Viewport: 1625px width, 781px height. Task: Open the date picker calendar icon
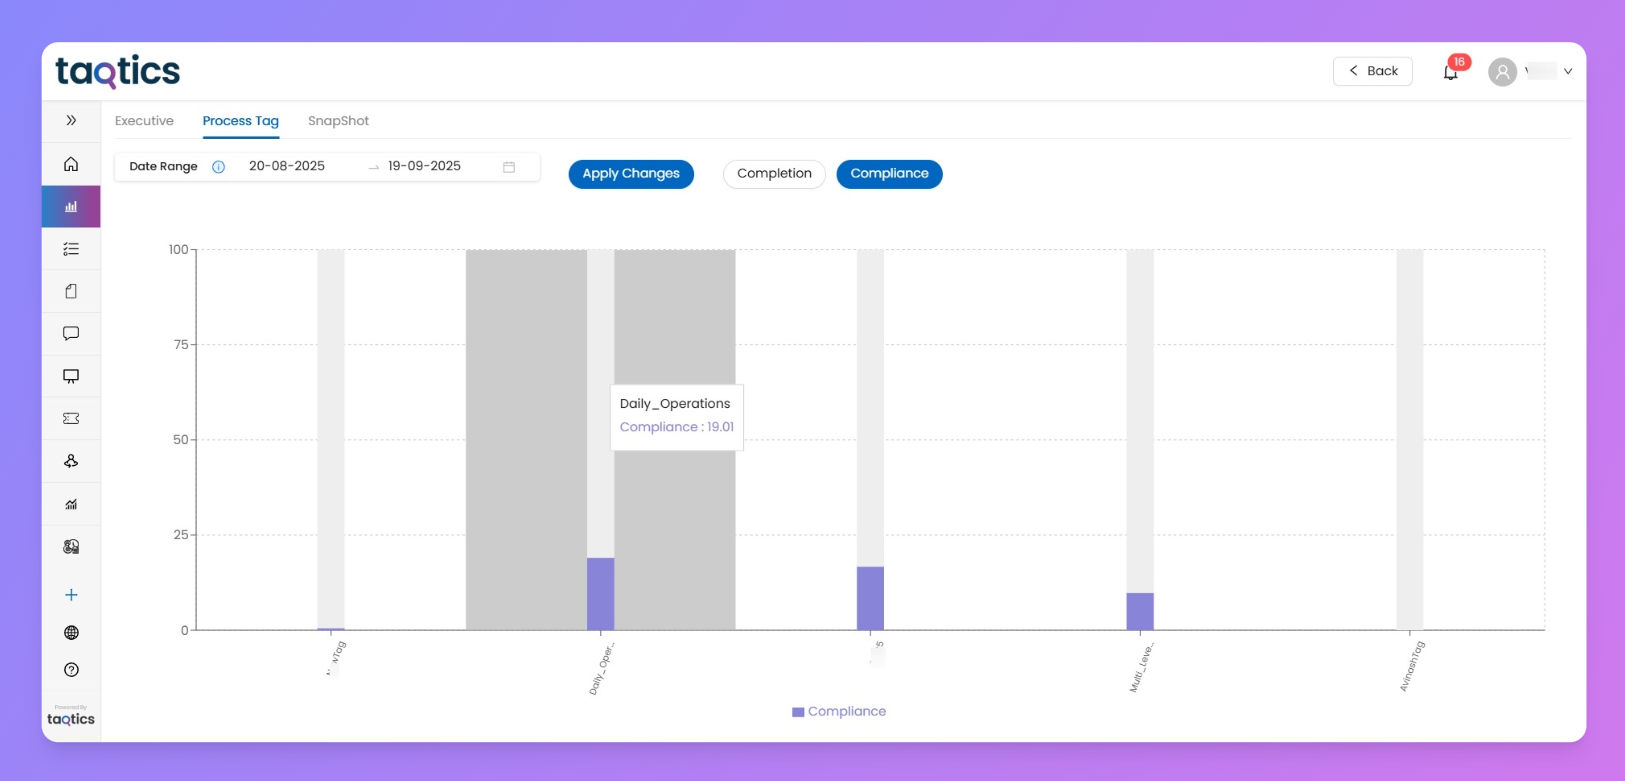tap(509, 167)
